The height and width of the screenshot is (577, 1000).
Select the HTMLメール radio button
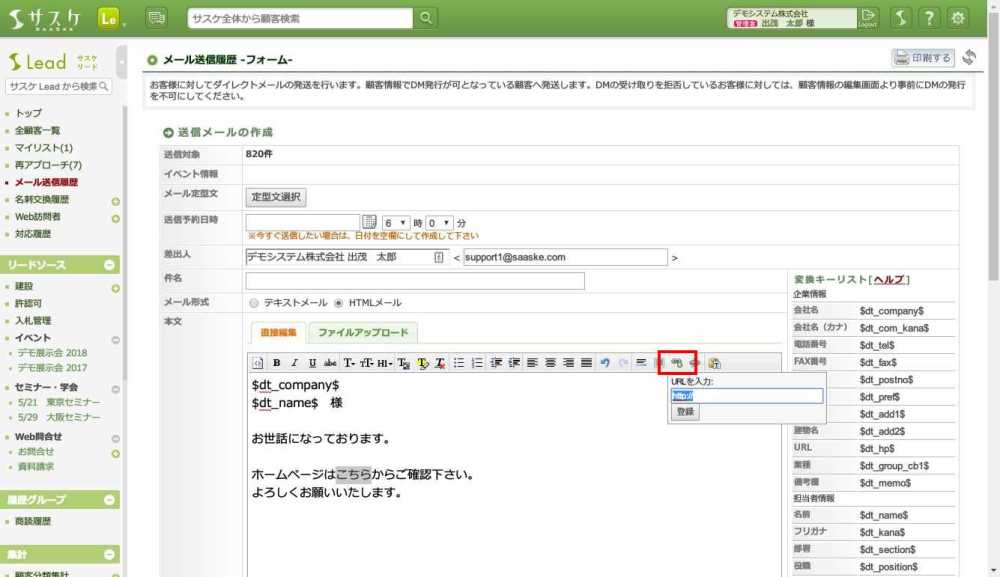(x=338, y=303)
